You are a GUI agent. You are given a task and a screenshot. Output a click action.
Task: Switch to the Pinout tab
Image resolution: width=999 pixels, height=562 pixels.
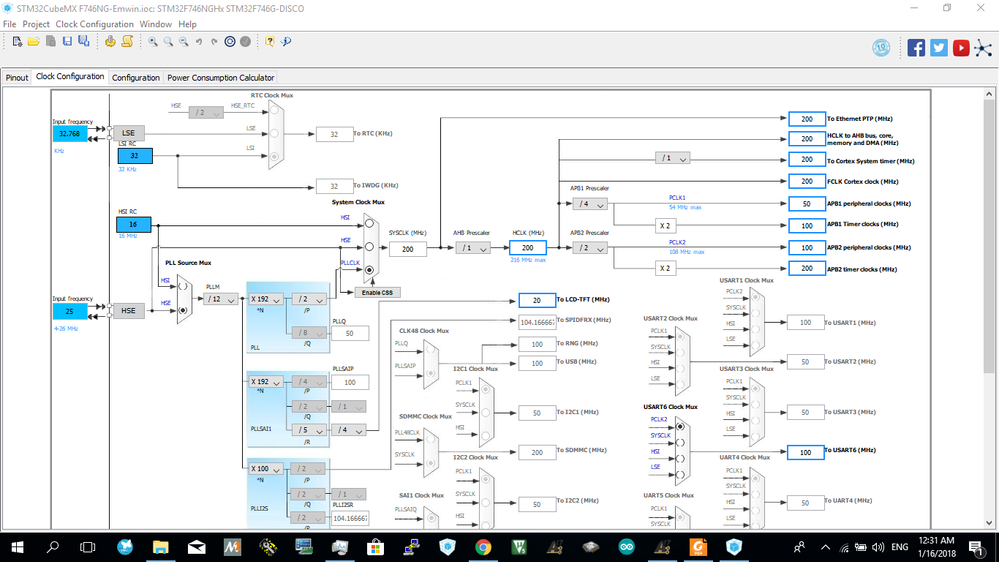17,77
